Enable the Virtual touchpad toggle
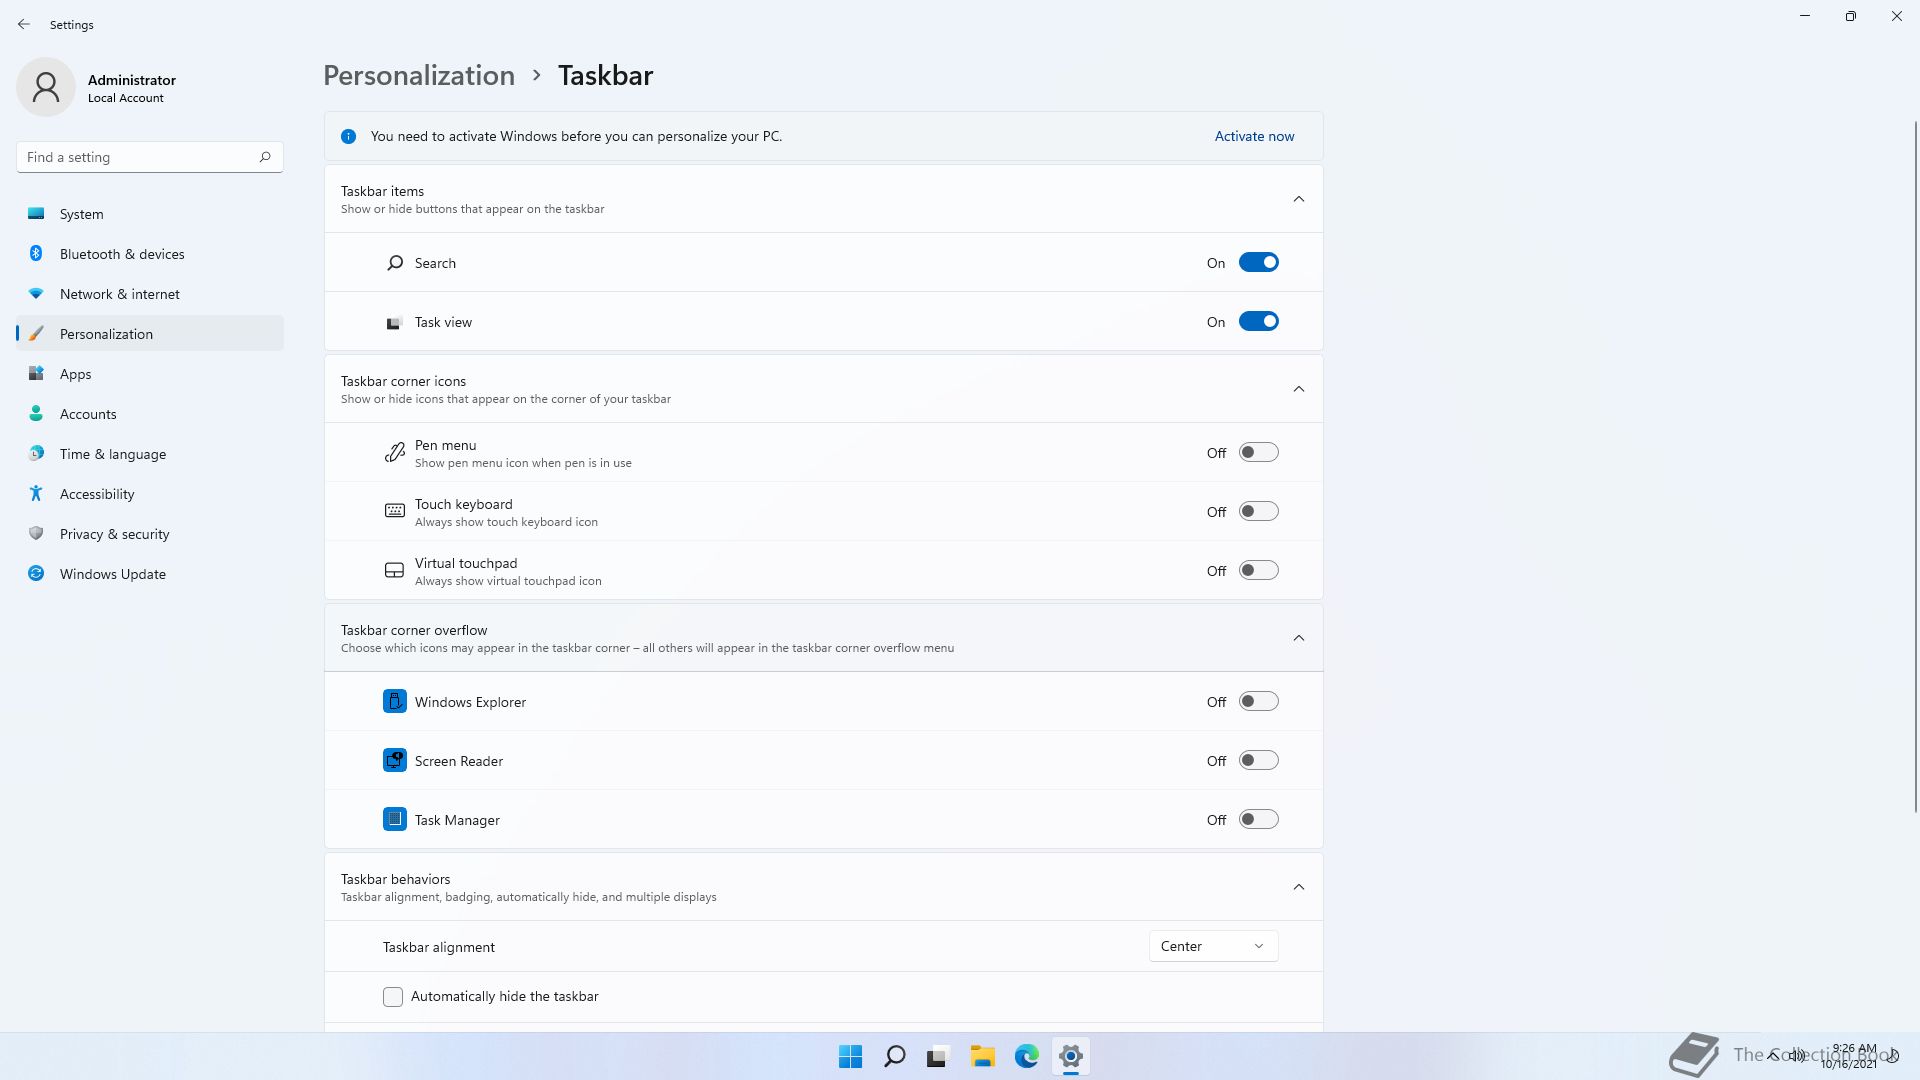Viewport: 1920px width, 1080px height. (1259, 571)
